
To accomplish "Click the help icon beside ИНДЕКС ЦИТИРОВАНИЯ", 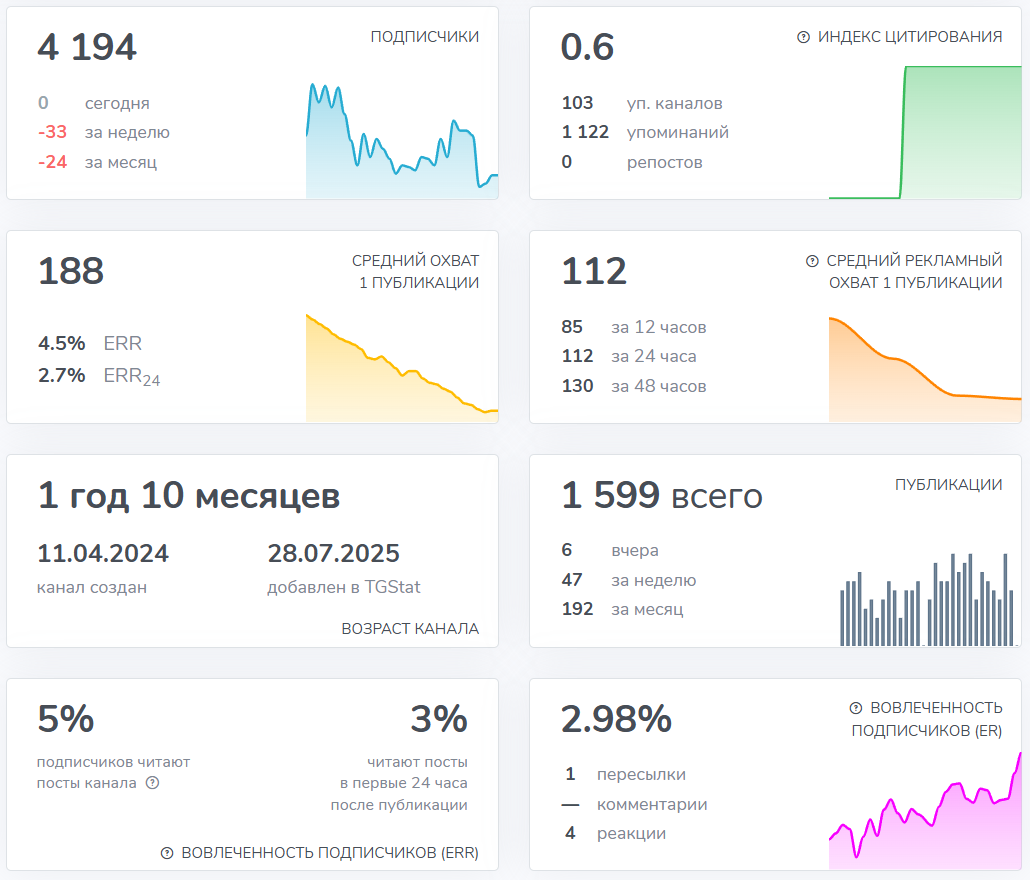I will click(803, 37).
